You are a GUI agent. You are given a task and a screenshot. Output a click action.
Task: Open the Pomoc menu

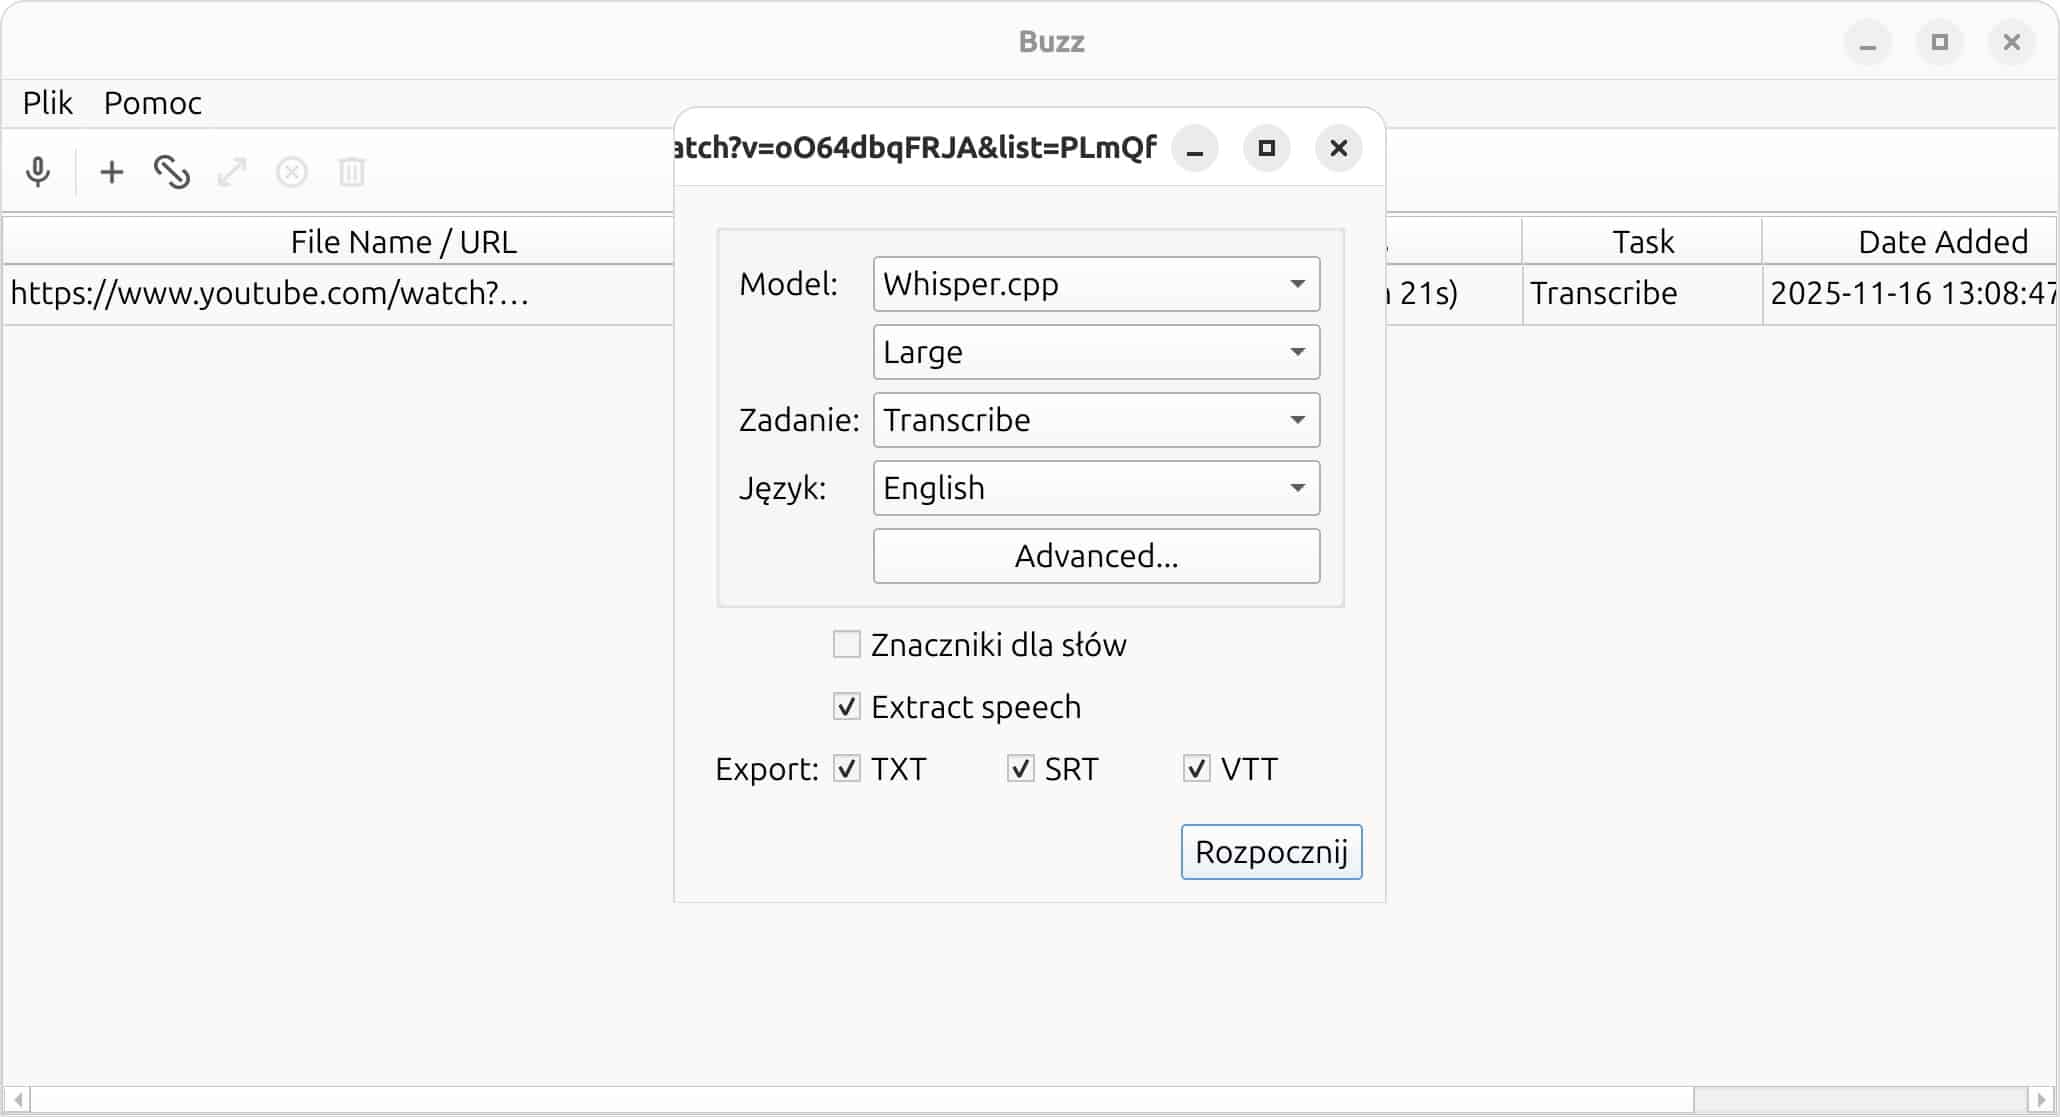152,103
